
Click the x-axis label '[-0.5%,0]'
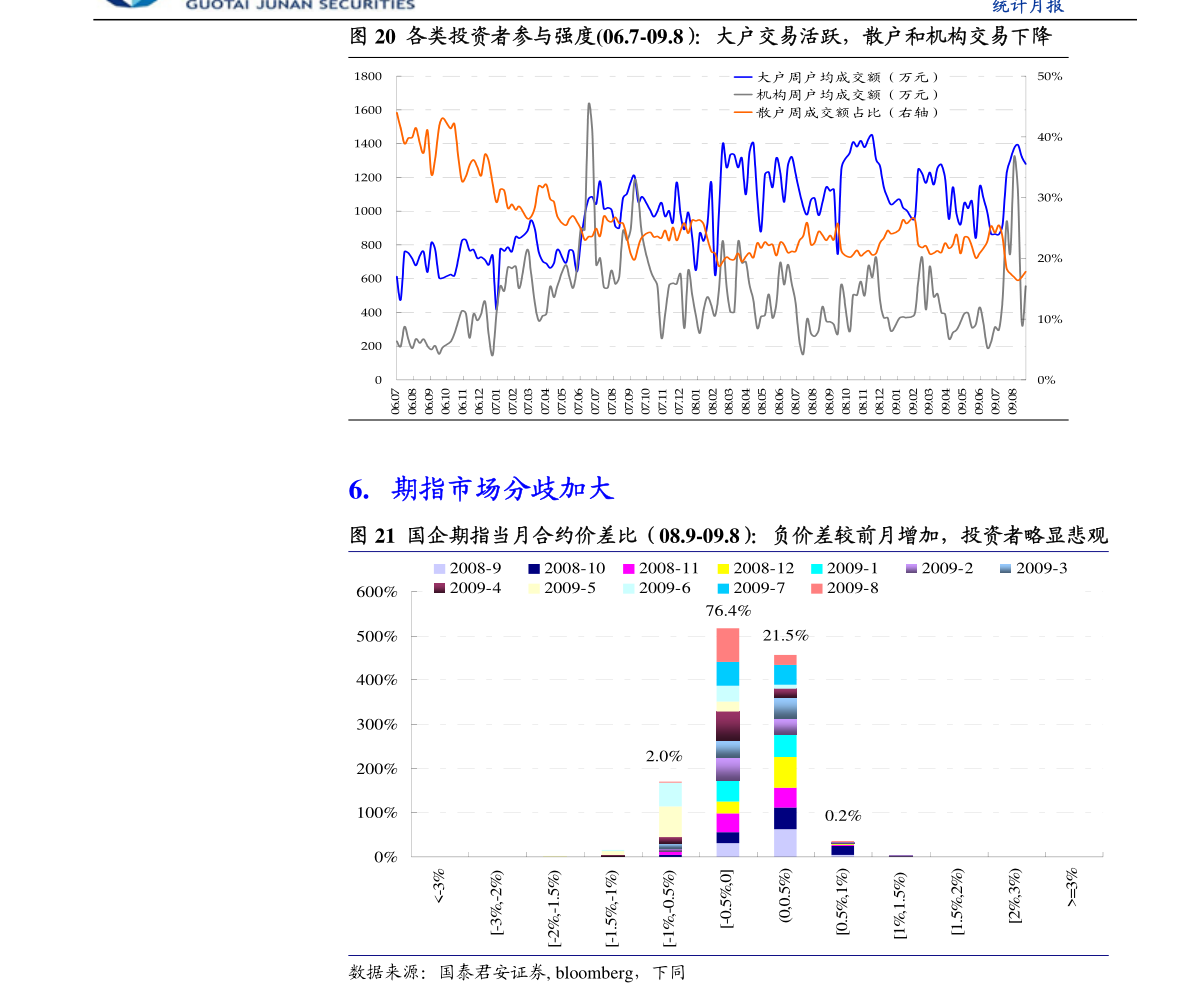(x=726, y=900)
